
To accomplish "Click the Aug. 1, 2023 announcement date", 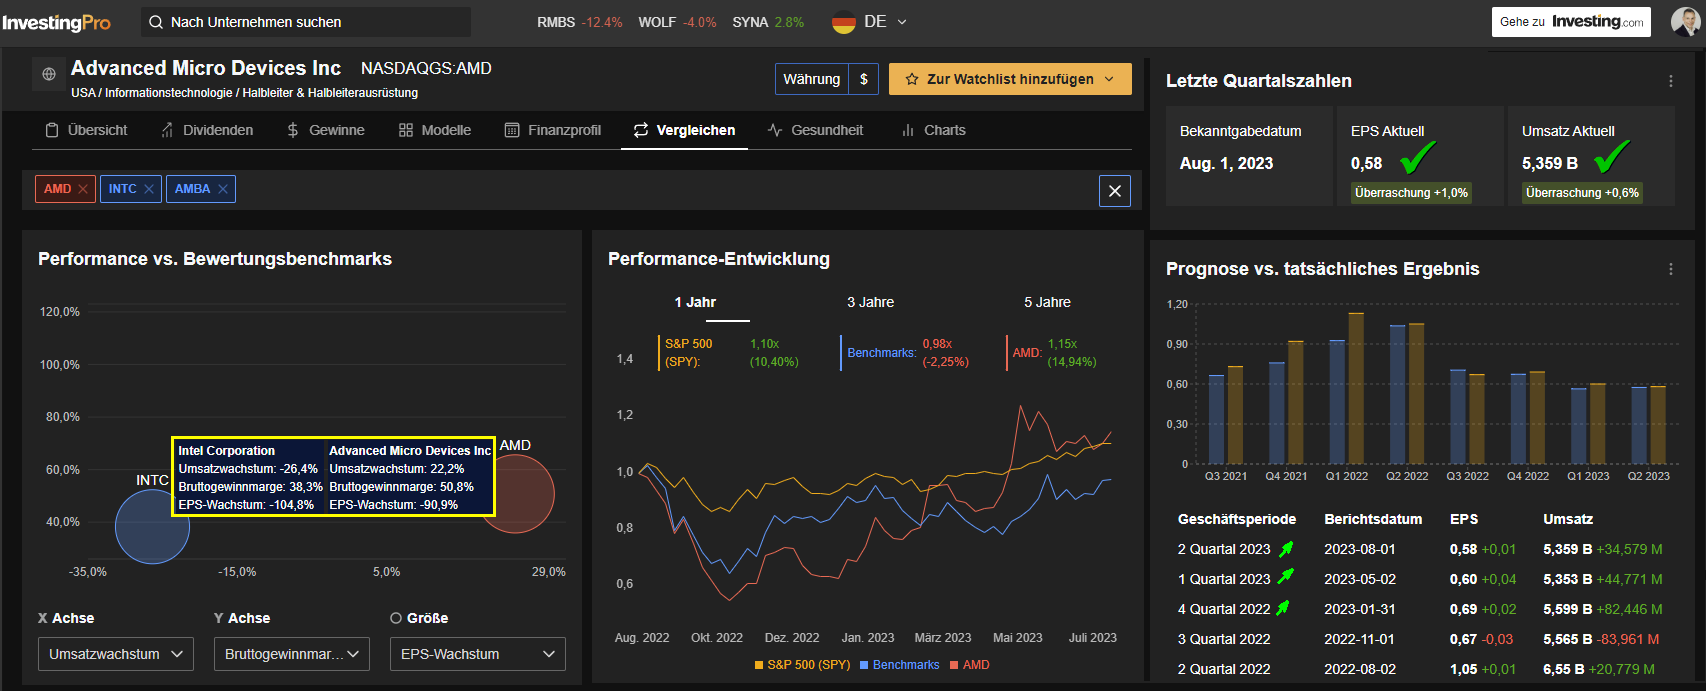I will (x=1226, y=163).
